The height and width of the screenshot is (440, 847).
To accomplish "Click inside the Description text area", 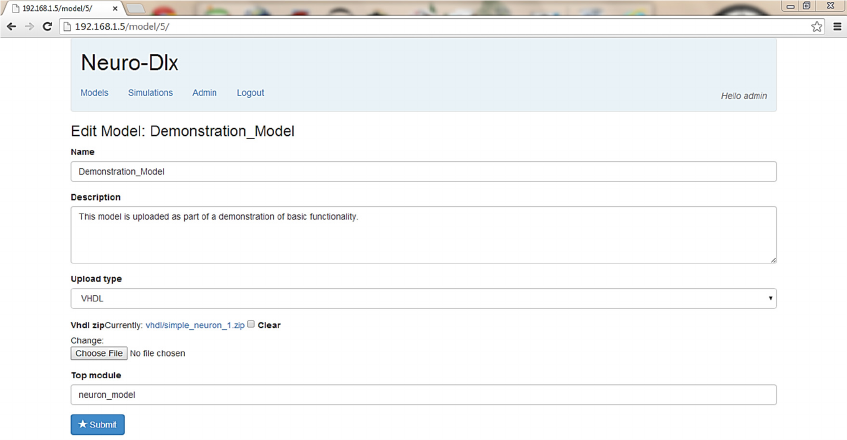I will click(423, 235).
